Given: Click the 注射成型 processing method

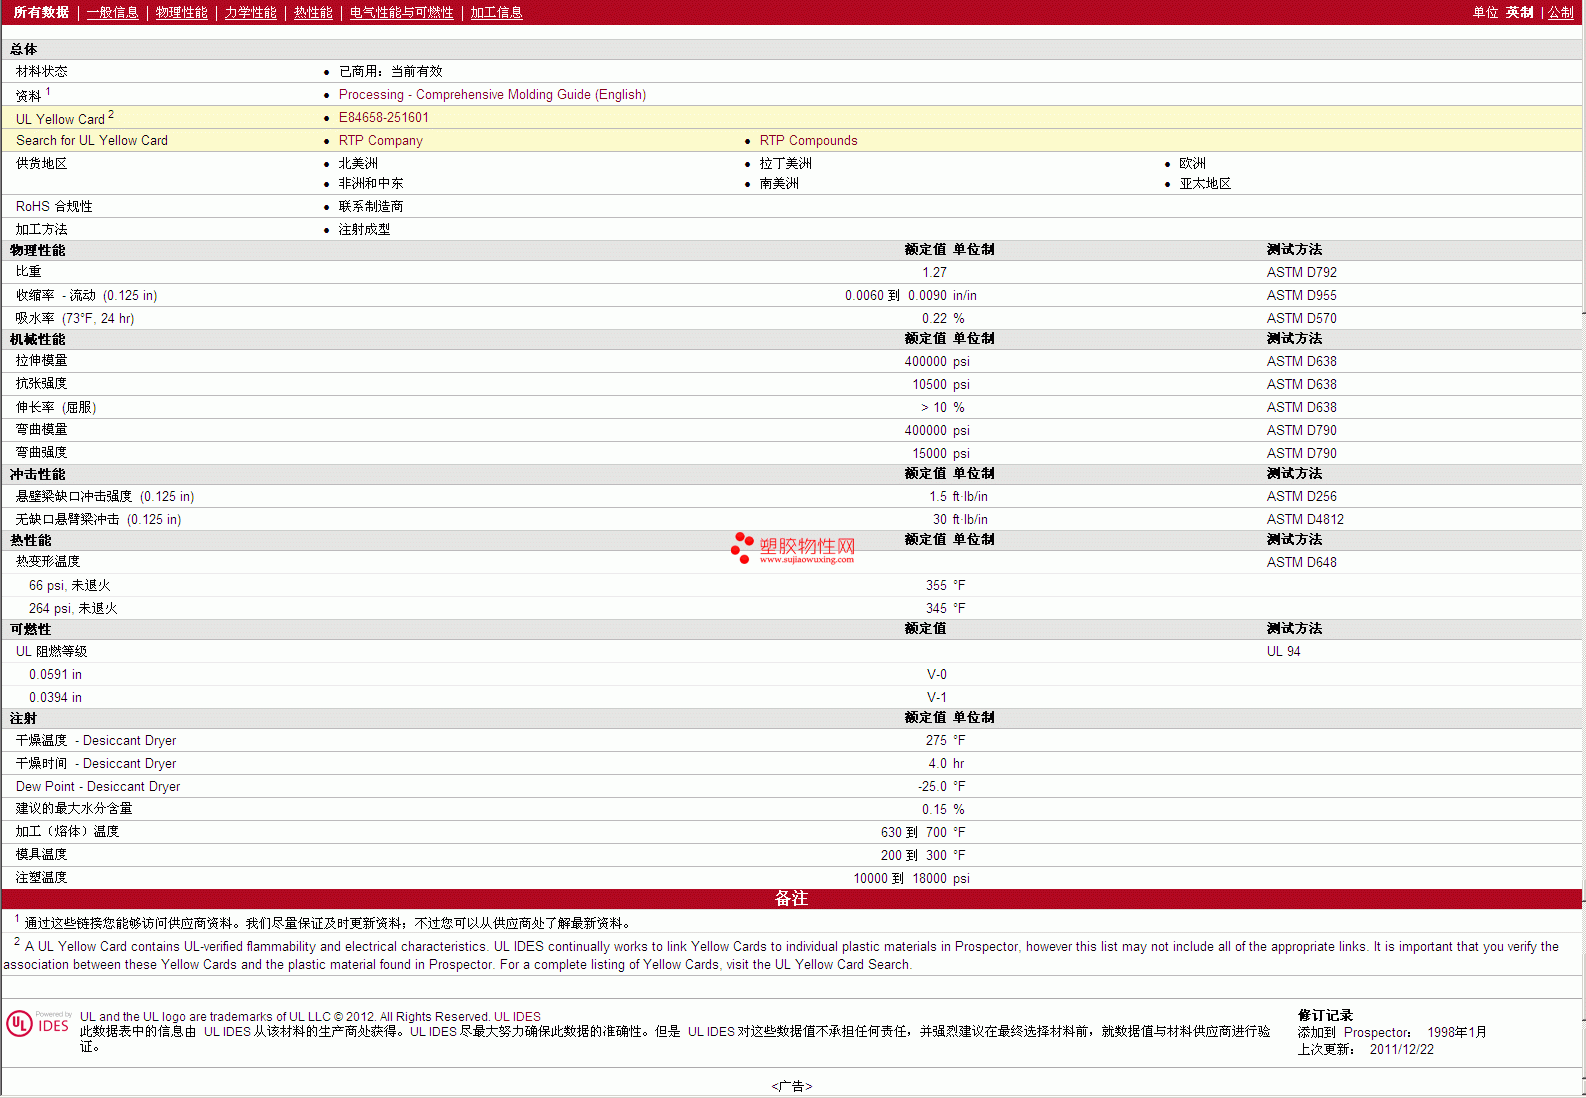Looking at the screenshot, I should pos(364,229).
